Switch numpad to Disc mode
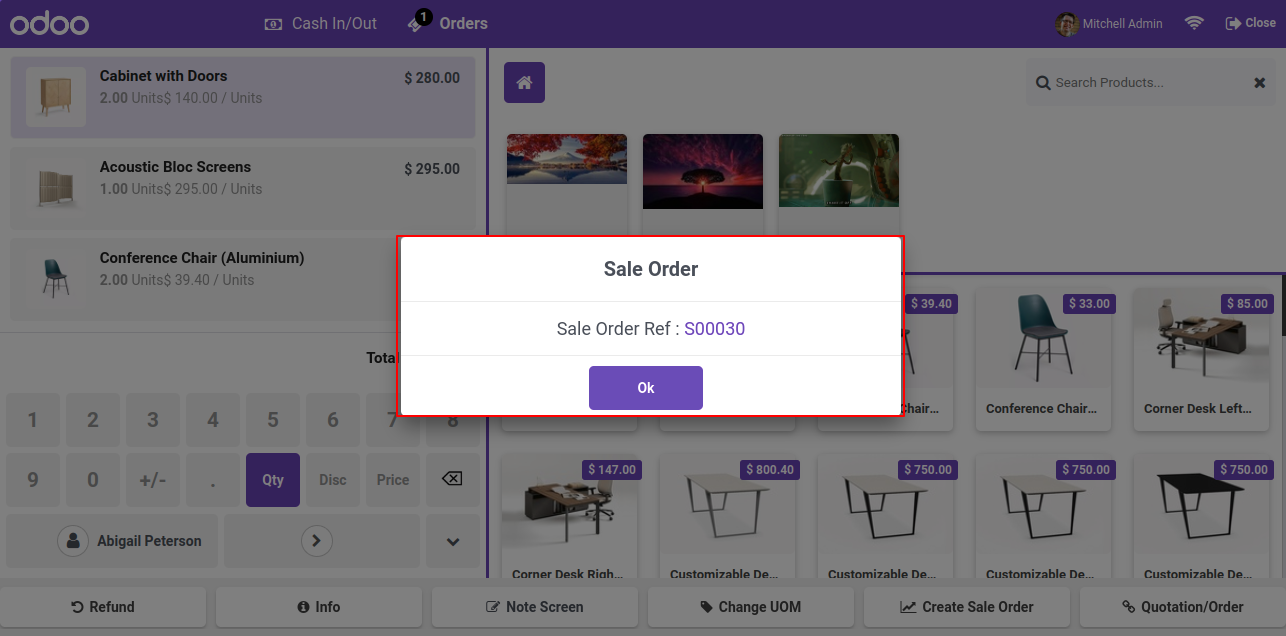 pyautogui.click(x=333, y=479)
